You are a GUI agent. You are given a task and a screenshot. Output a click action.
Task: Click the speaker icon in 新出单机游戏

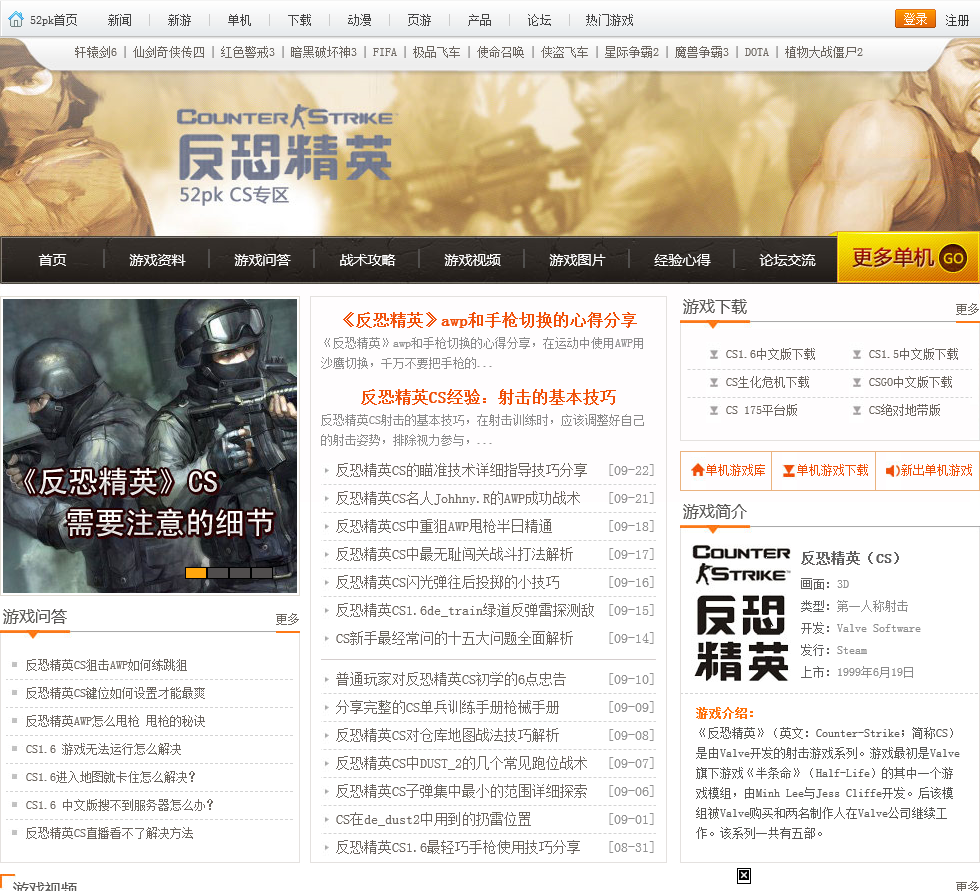point(892,470)
